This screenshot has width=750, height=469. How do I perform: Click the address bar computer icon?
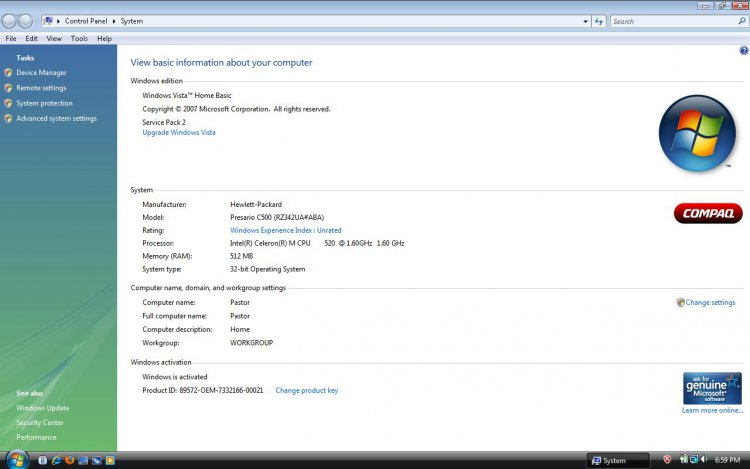click(48, 21)
